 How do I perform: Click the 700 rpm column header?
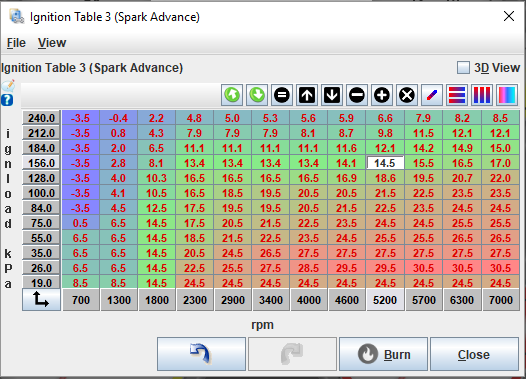pos(81,300)
